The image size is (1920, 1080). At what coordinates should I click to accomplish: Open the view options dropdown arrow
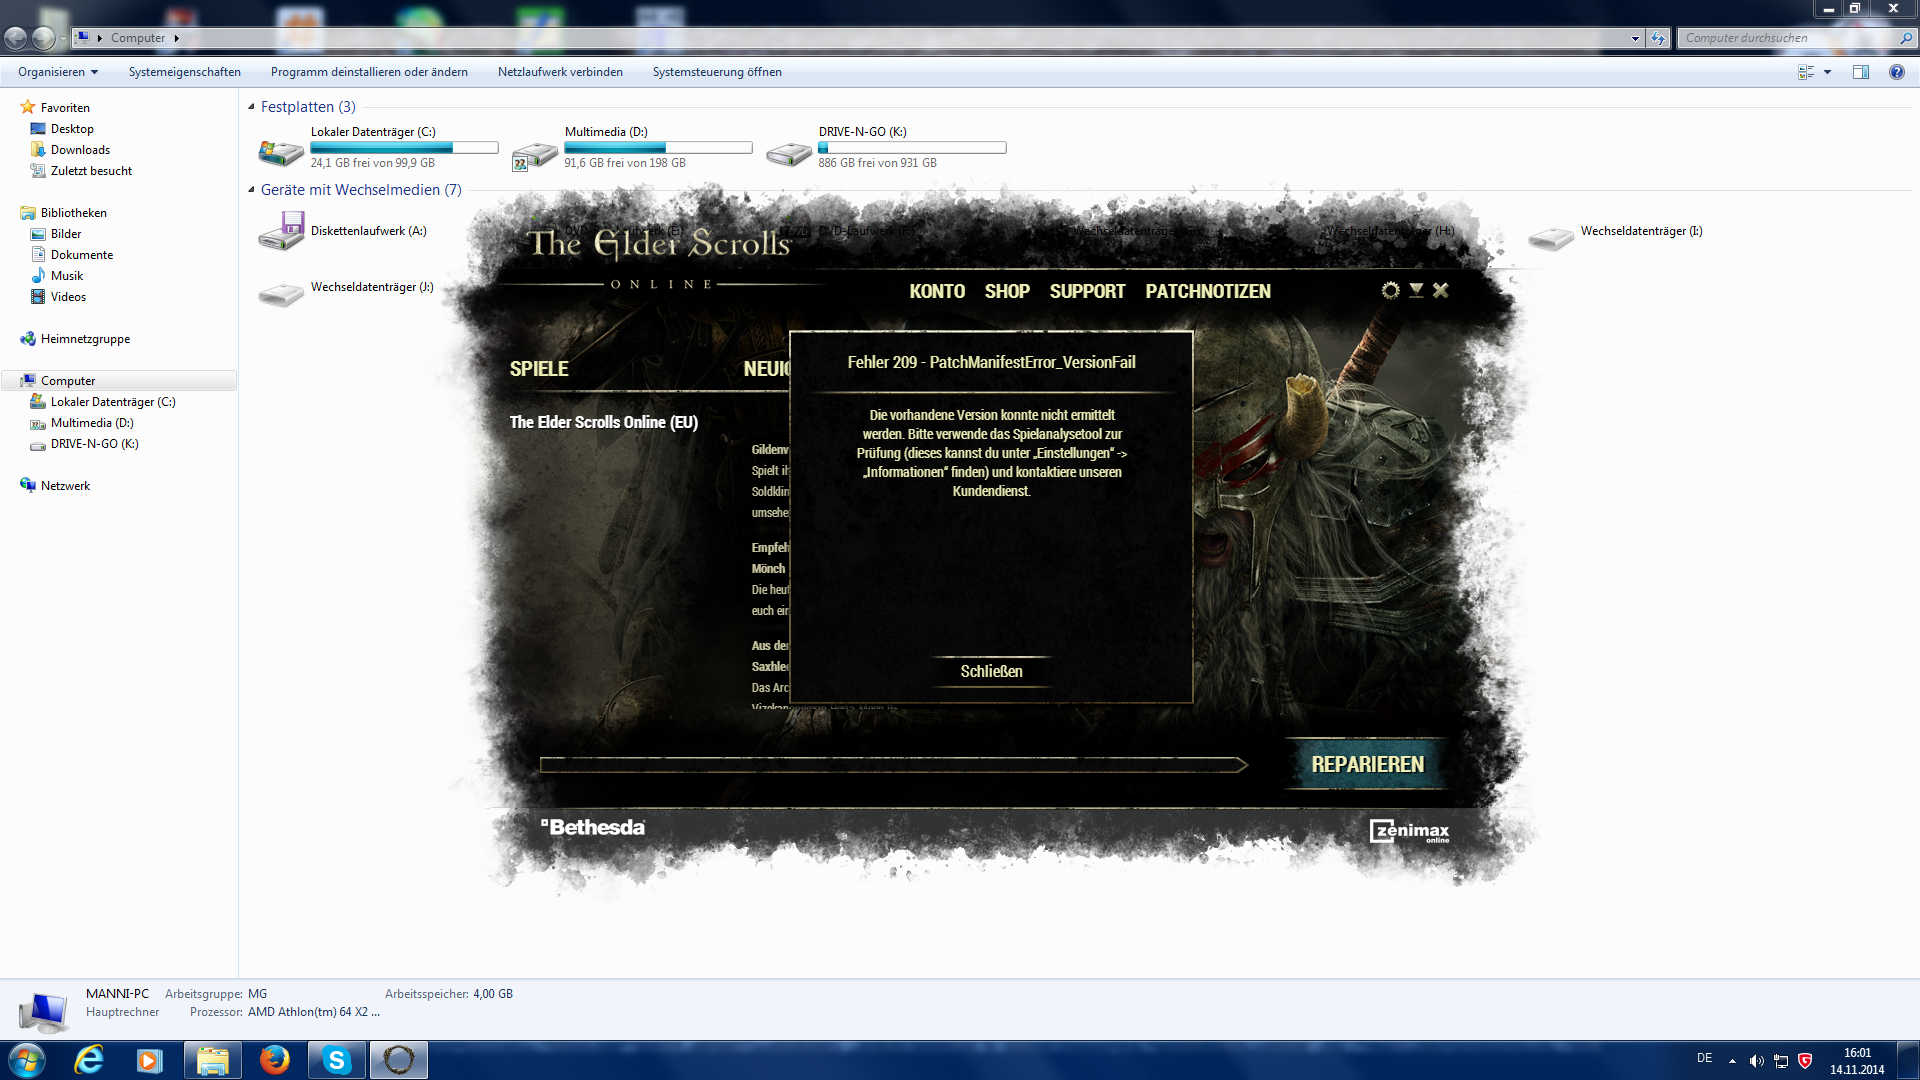[1827, 72]
